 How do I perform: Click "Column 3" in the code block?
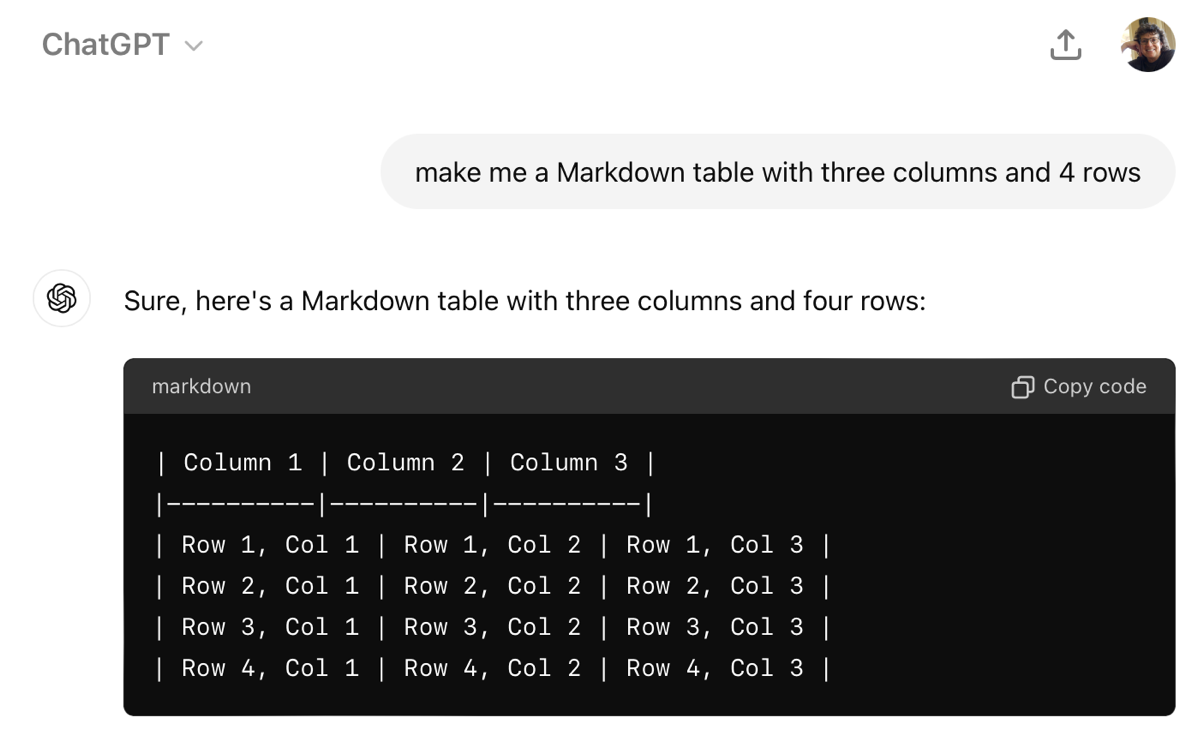(568, 463)
